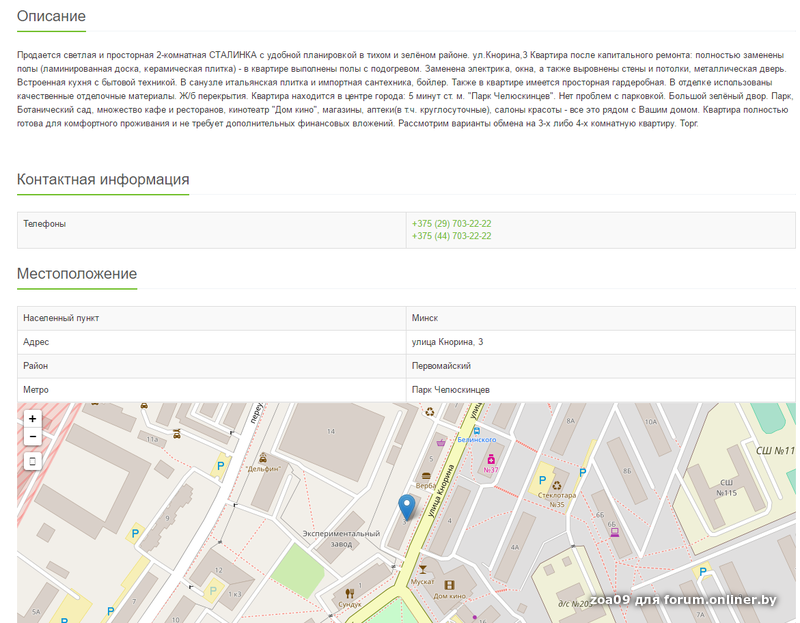Viewport: 800px width, 623px height.
Task: Click building 4А on the map
Action: (515, 547)
